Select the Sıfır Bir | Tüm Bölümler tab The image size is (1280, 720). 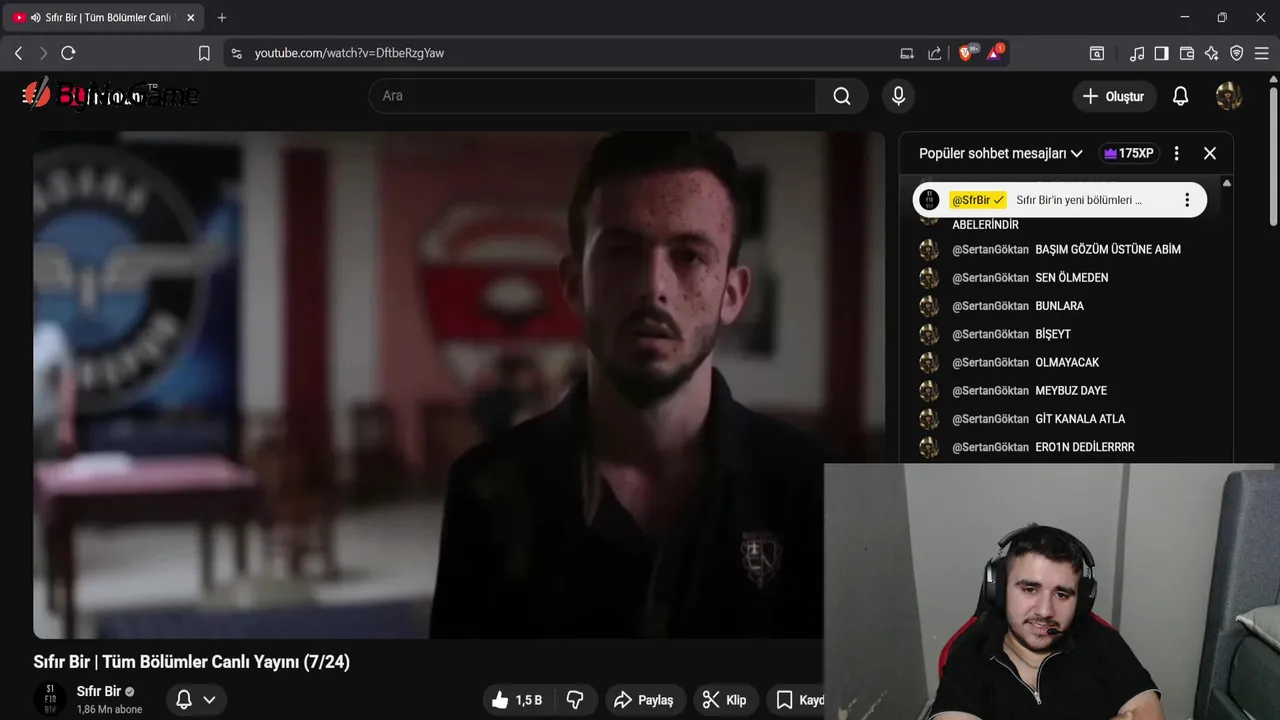[x=105, y=17]
